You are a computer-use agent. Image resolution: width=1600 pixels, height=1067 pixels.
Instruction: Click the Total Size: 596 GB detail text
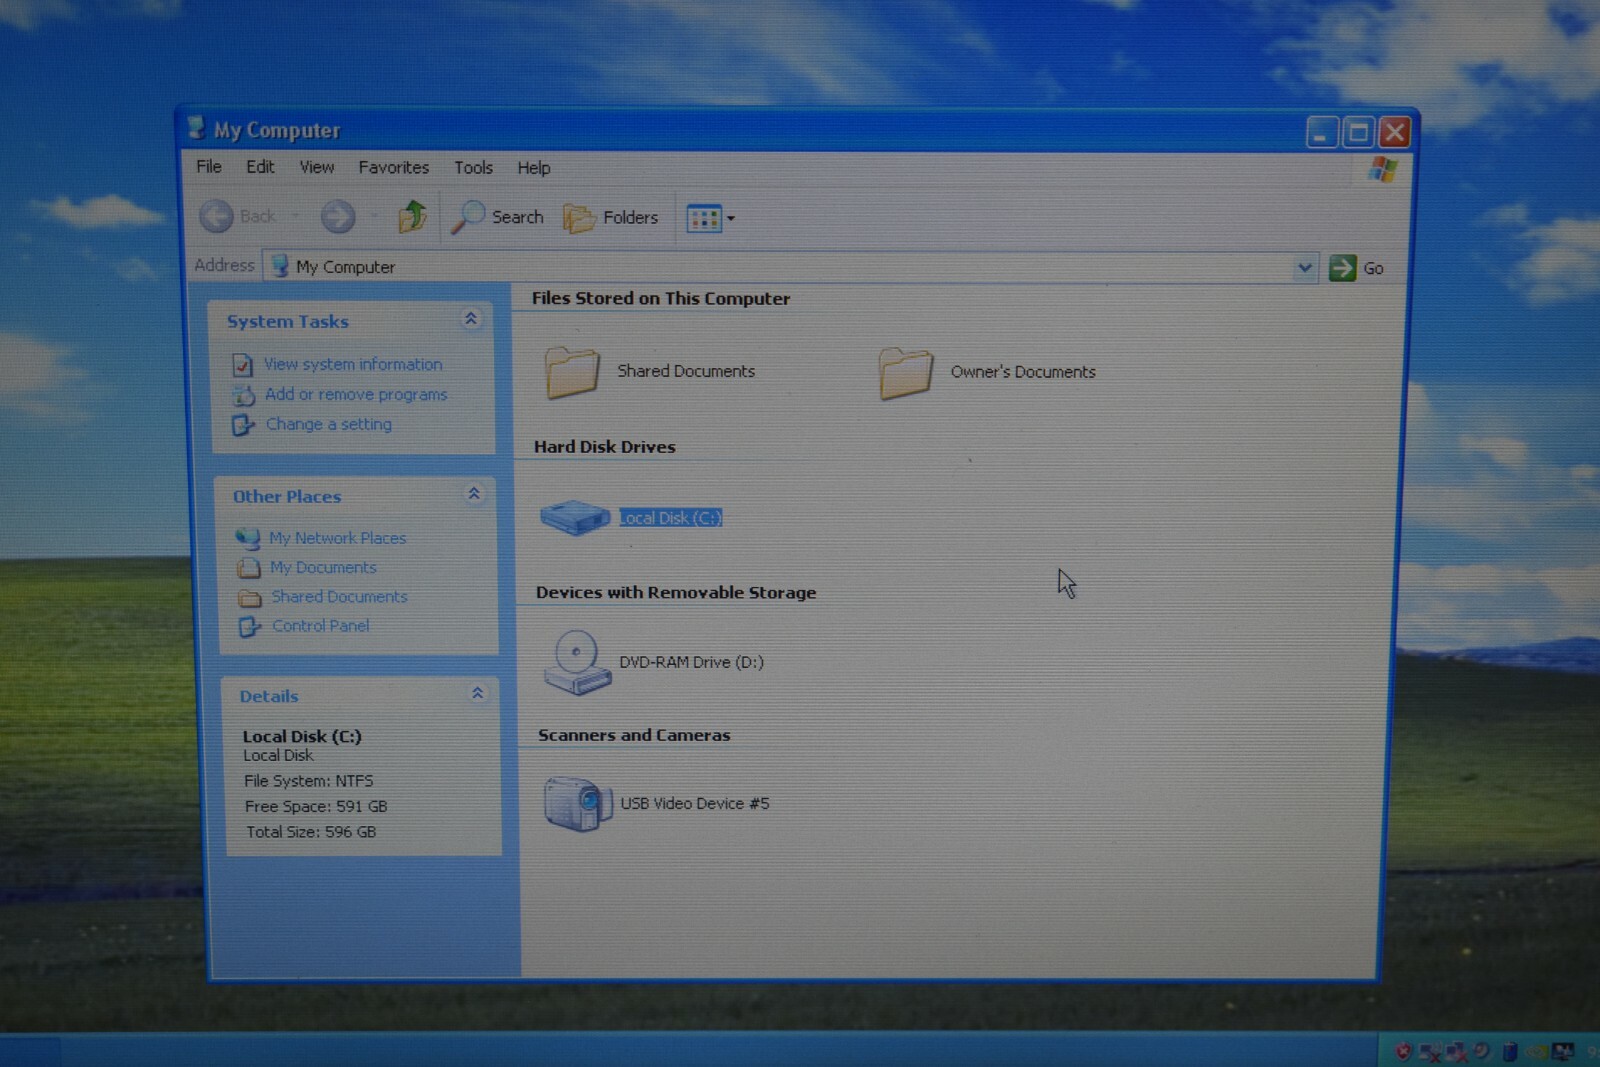(x=311, y=832)
